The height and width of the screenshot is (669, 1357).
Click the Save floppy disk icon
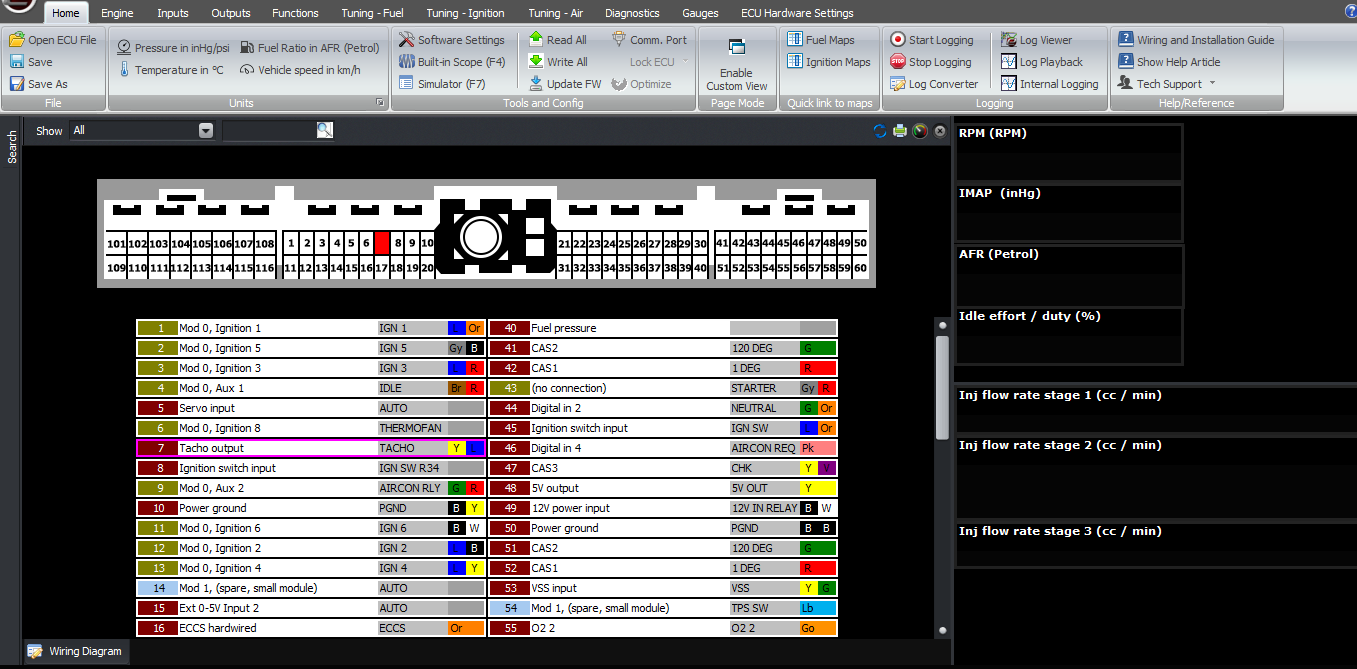pyautogui.click(x=17, y=62)
